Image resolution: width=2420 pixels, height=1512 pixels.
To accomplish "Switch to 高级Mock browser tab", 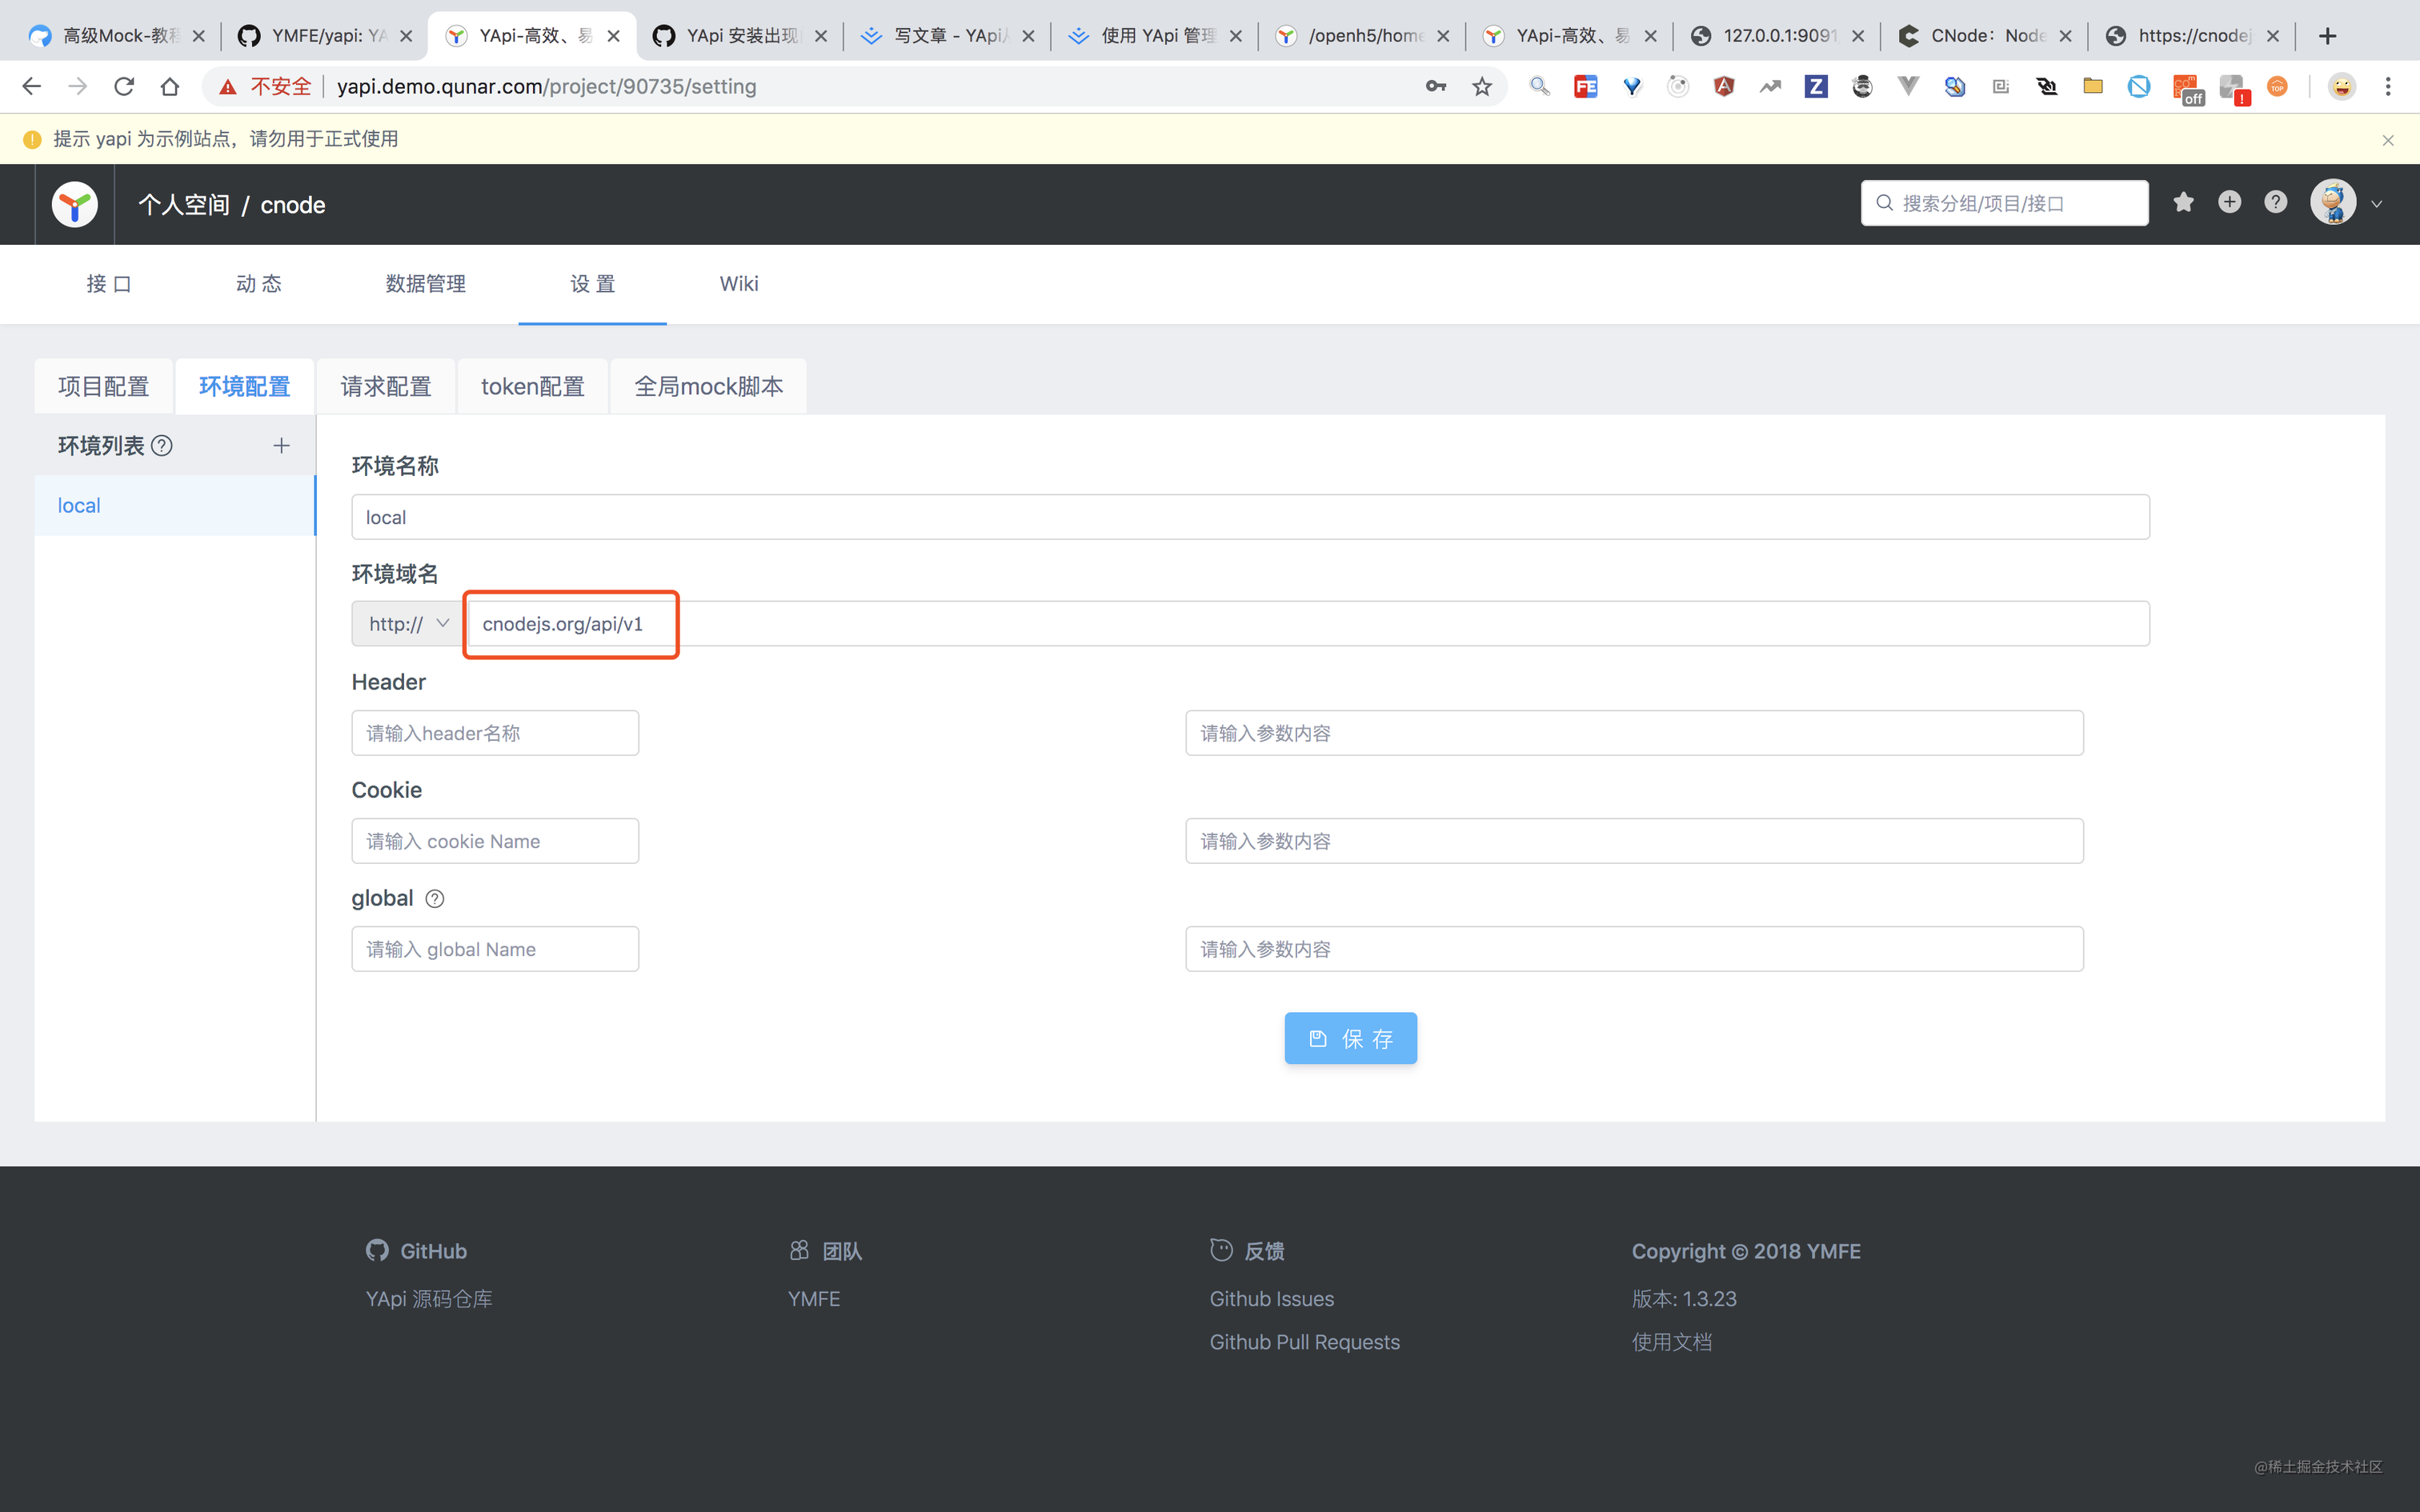I will click(x=118, y=36).
